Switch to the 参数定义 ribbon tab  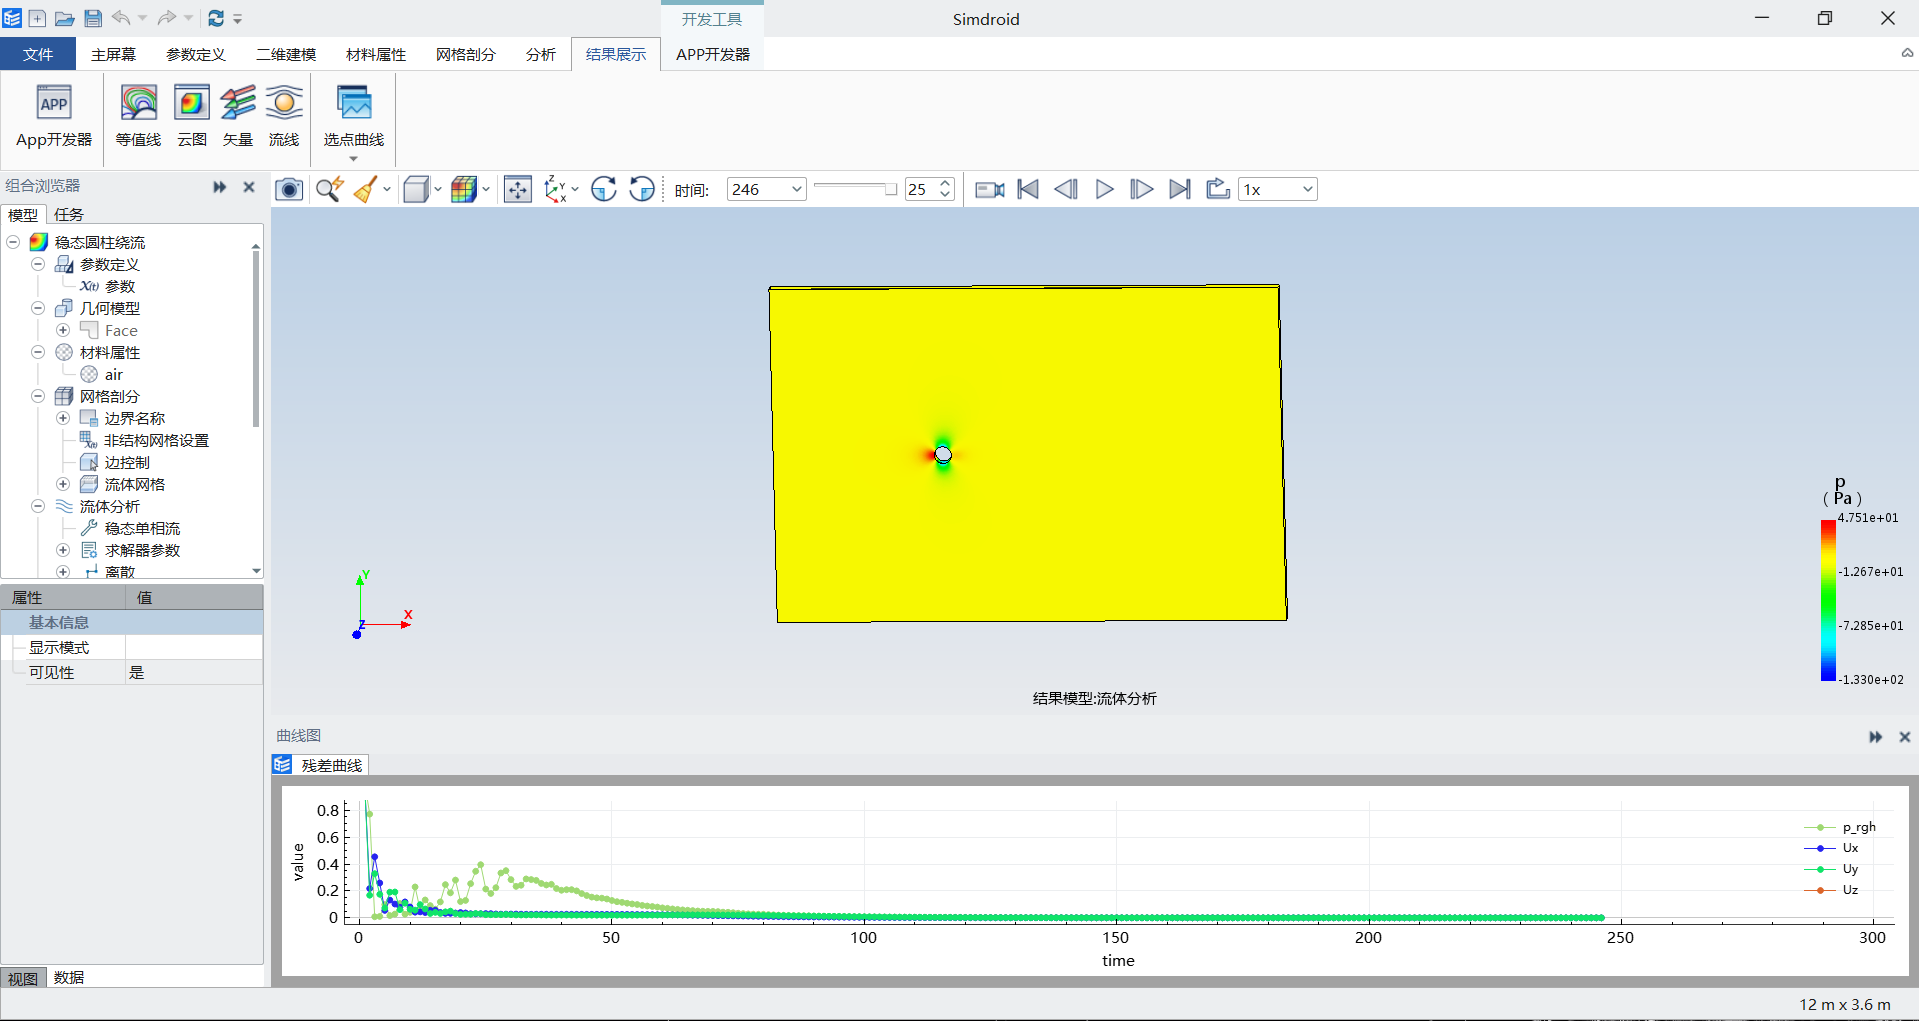(x=196, y=54)
